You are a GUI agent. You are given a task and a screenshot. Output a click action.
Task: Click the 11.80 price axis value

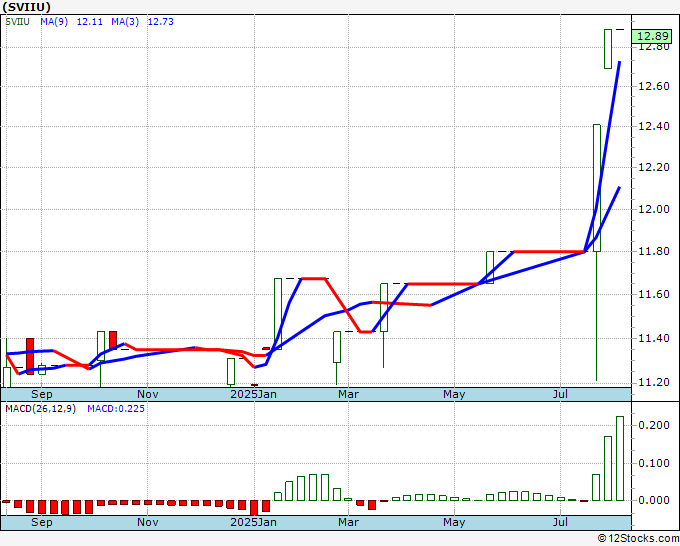coord(654,251)
